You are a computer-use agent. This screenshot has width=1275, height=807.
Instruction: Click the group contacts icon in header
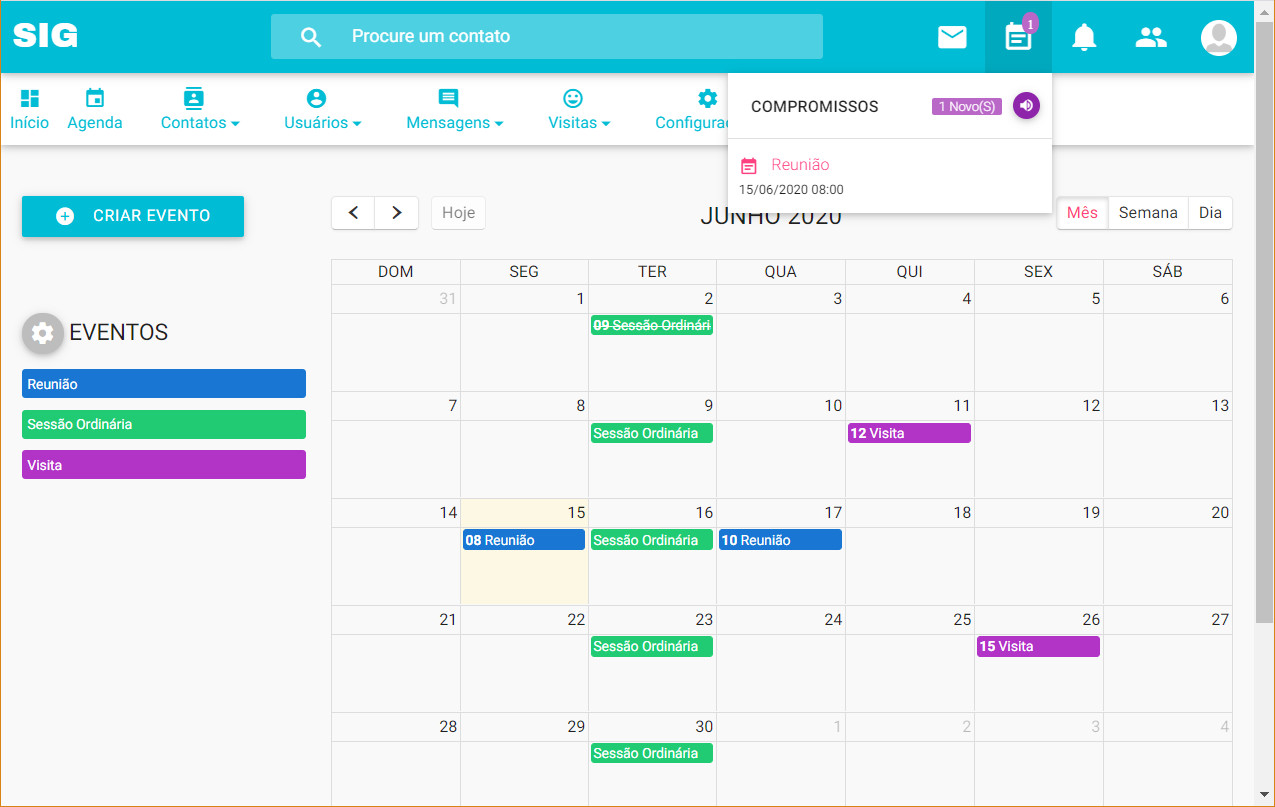[1151, 37]
